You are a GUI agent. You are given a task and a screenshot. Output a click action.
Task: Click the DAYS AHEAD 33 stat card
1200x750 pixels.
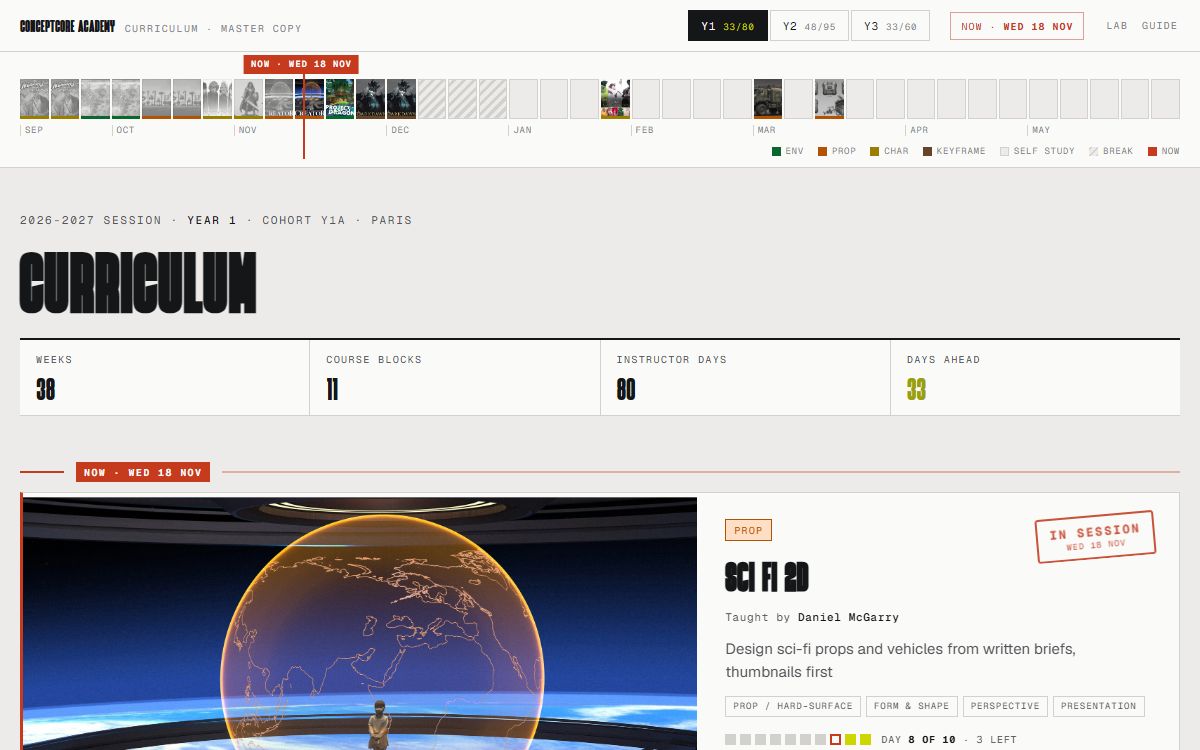tap(1035, 378)
